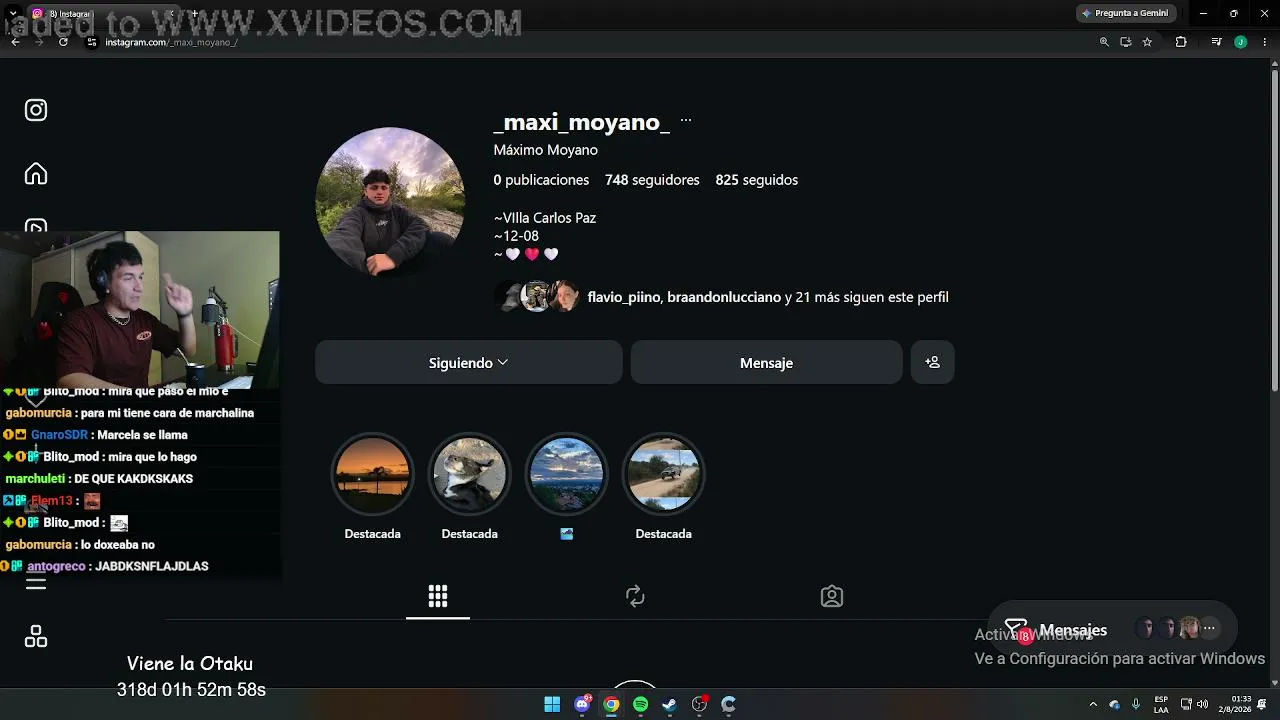Screen dimensions: 1280x720
Task: Click the Chrome icon in the taskbar
Action: click(611, 704)
